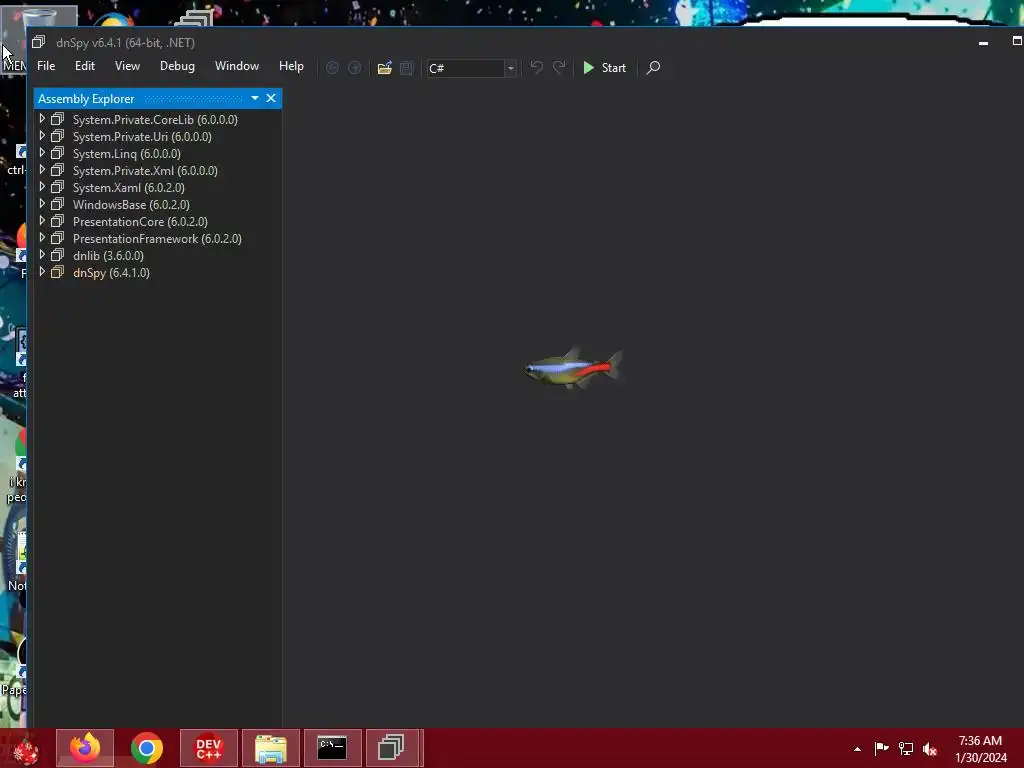The image size is (1024, 768).
Task: Open Google Chrome from the taskbar
Action: pos(146,748)
